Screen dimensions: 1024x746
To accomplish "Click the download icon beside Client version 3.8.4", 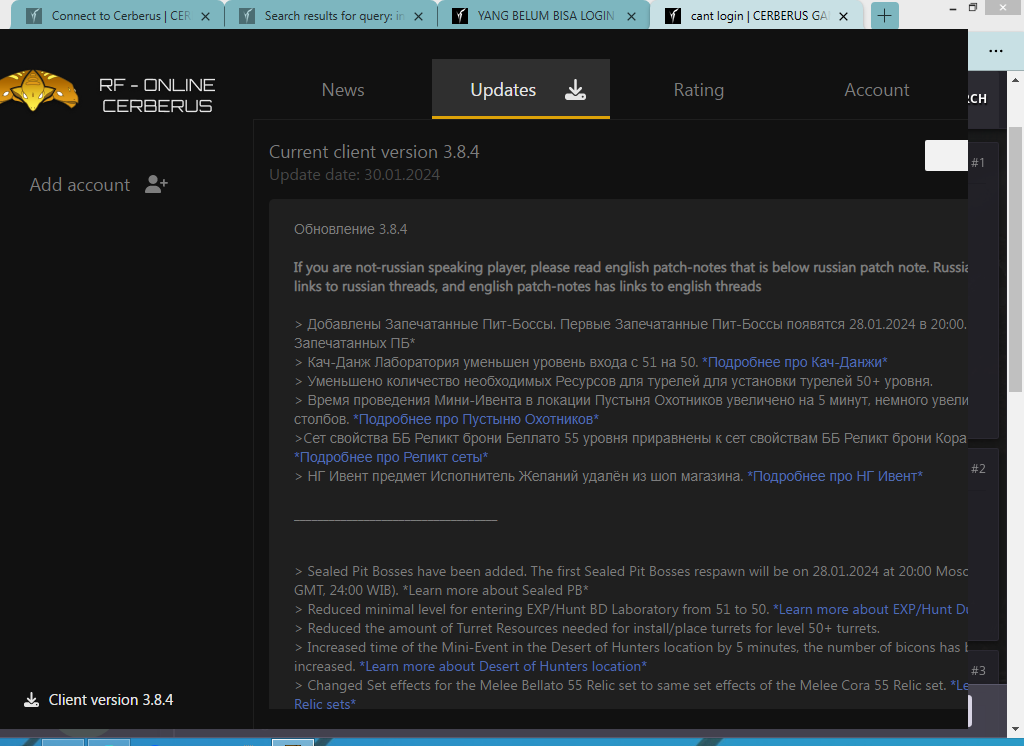I will [31, 700].
